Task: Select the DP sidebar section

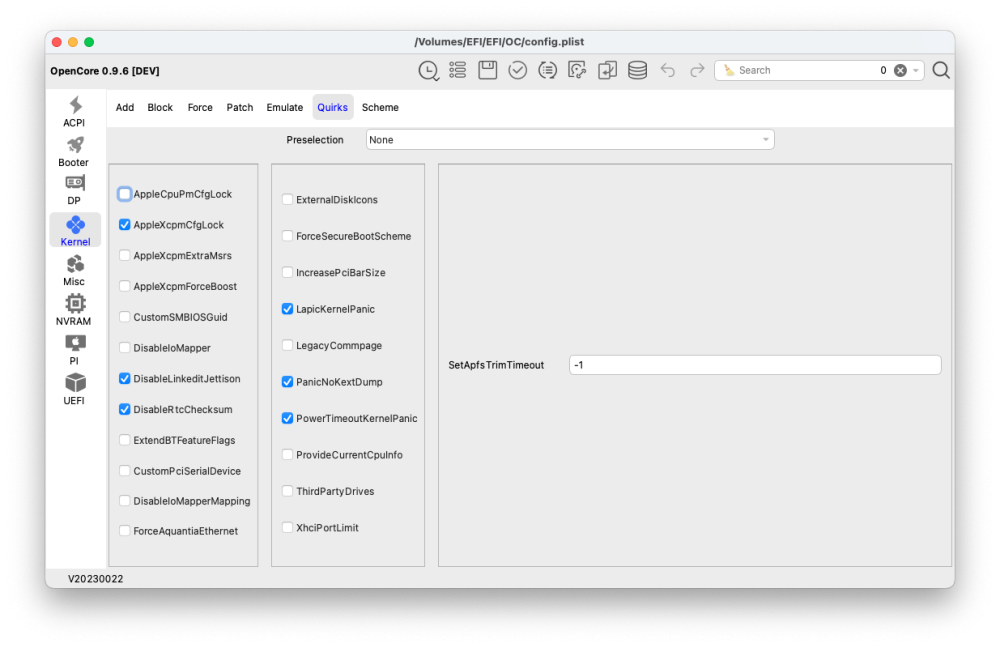Action: point(75,190)
